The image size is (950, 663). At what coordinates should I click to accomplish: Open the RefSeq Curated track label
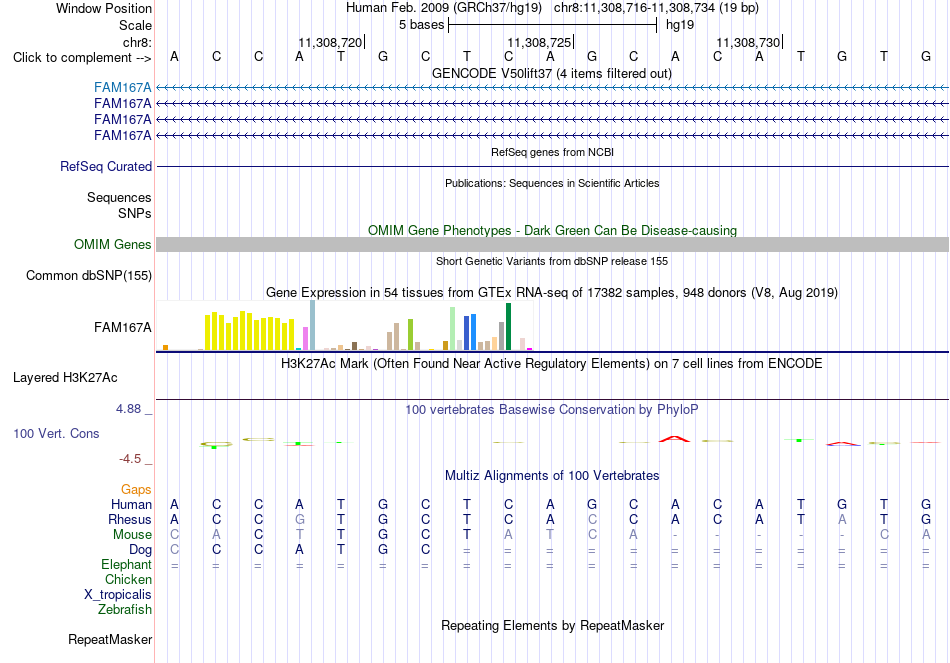[106, 166]
